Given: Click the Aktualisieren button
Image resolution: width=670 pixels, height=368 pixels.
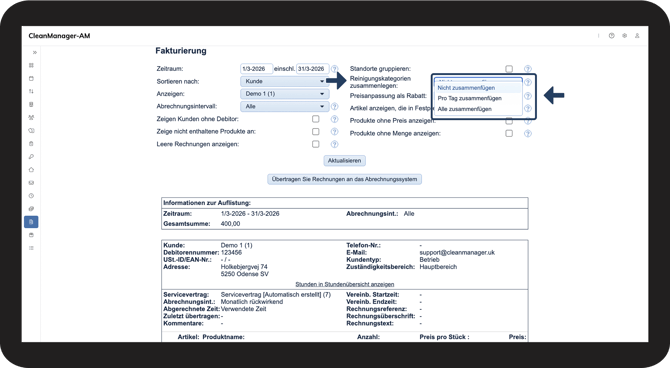Looking at the screenshot, I should click(x=344, y=161).
